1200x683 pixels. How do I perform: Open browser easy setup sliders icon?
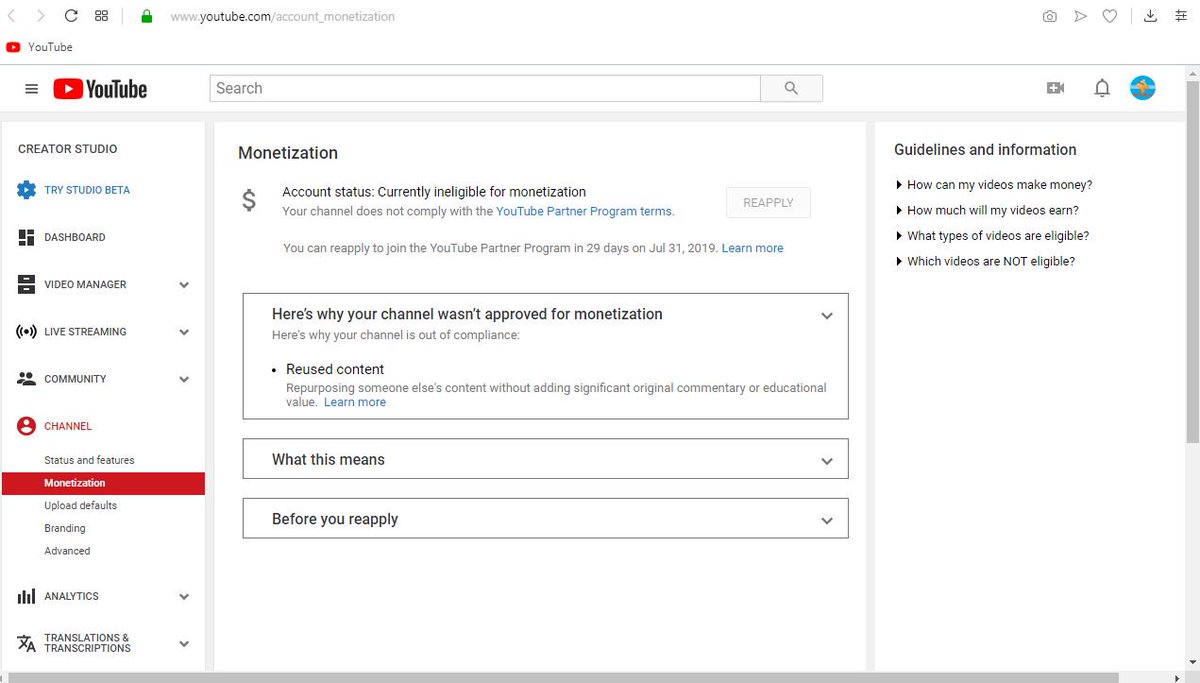tap(1180, 16)
